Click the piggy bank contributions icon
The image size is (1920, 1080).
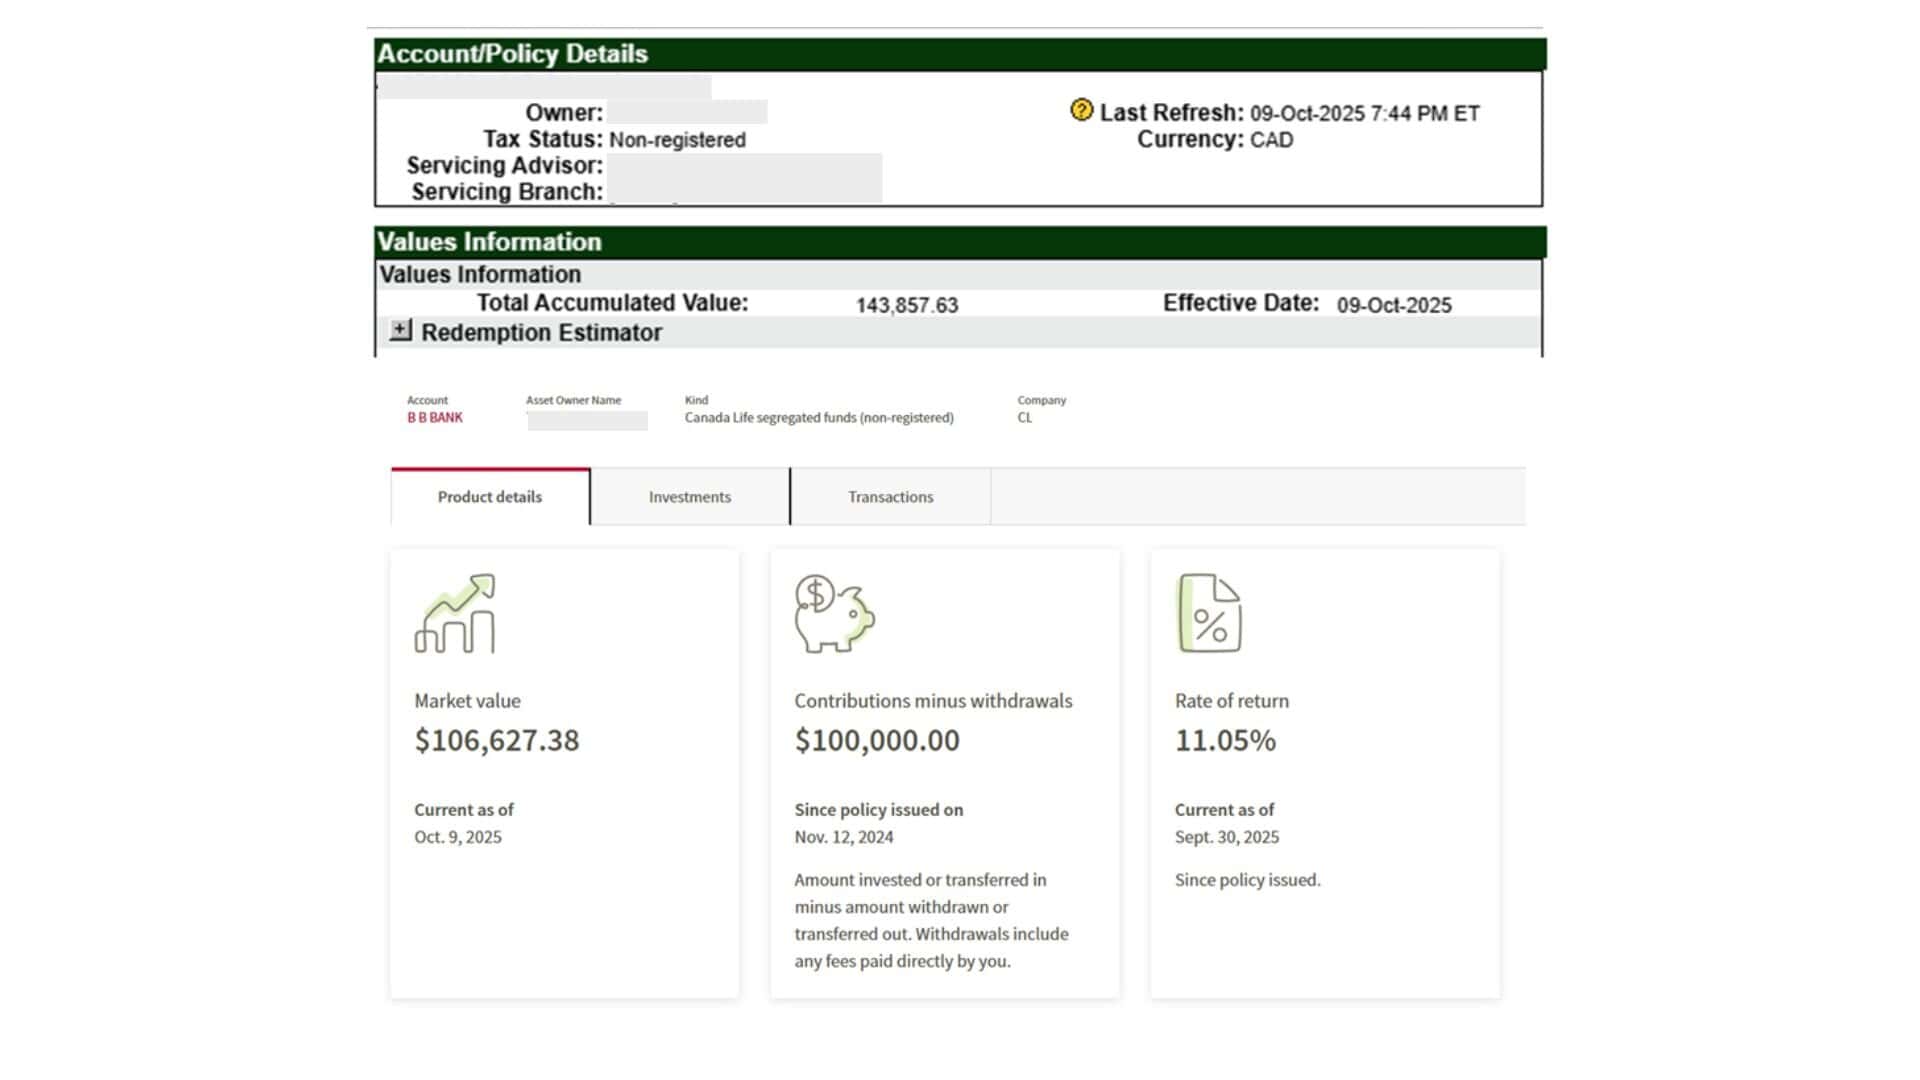pyautogui.click(x=834, y=613)
